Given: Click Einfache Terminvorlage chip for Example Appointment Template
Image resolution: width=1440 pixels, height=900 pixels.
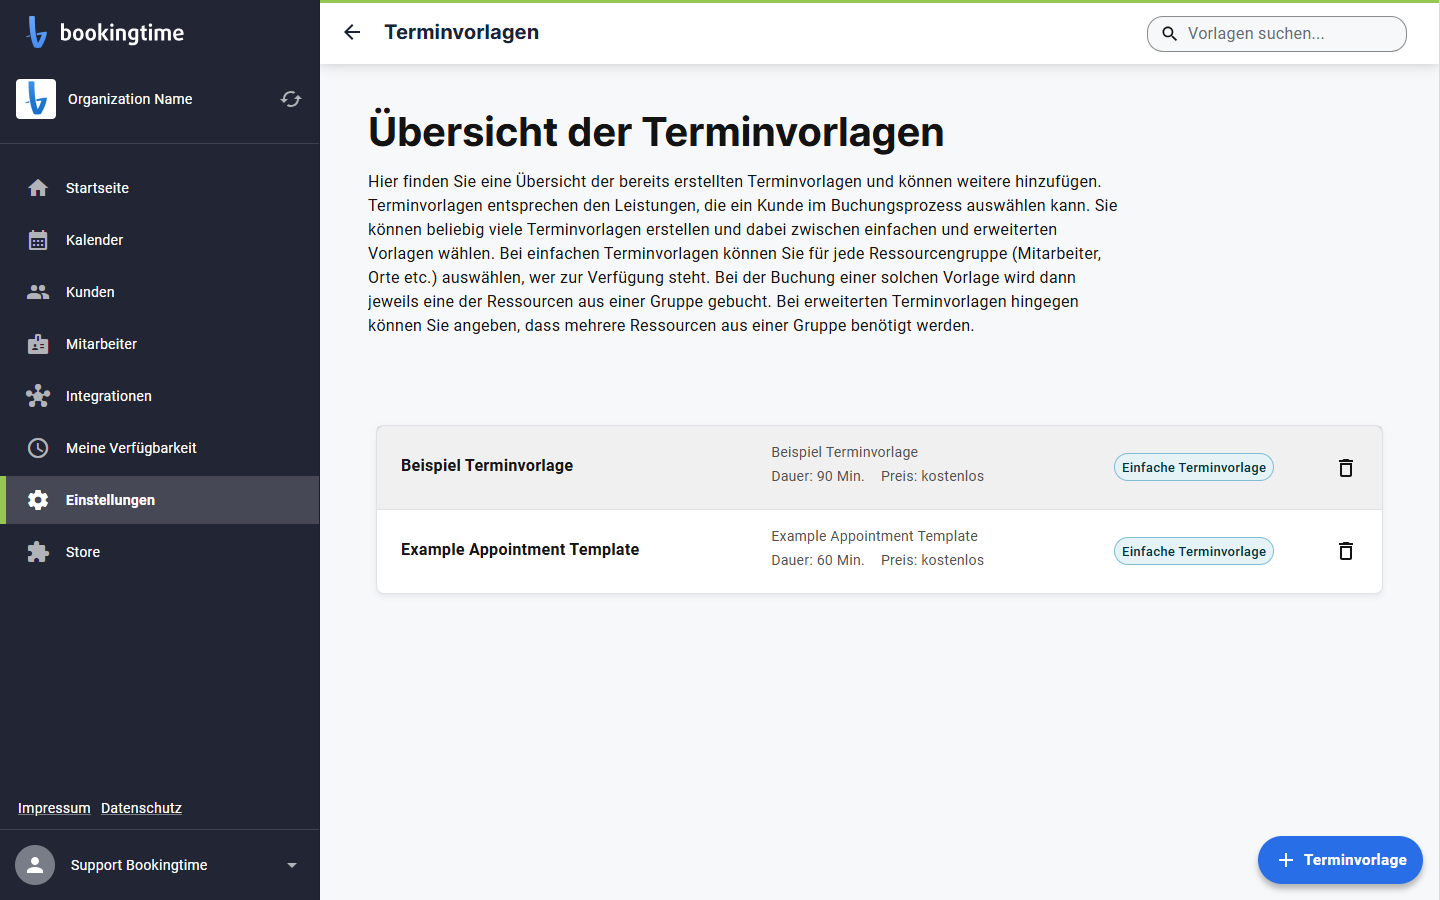Looking at the screenshot, I should point(1194,551).
